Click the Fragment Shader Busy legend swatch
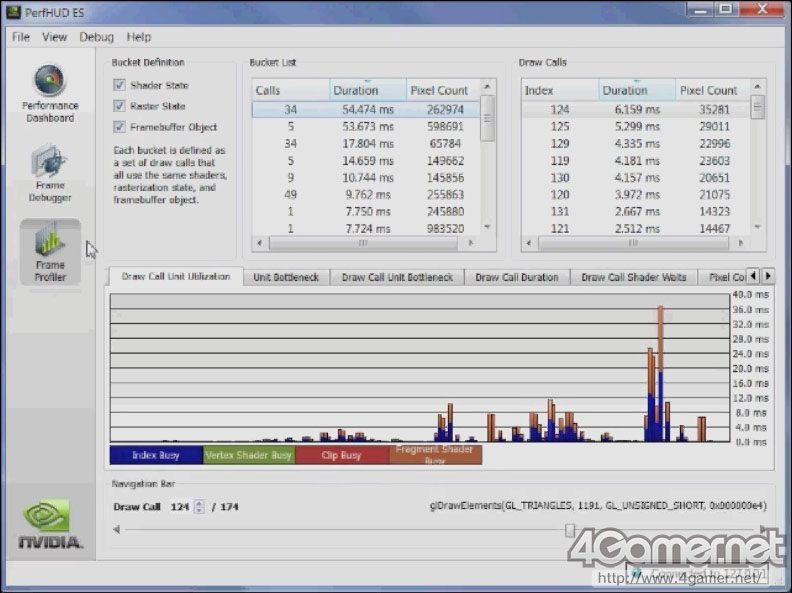 (x=435, y=455)
